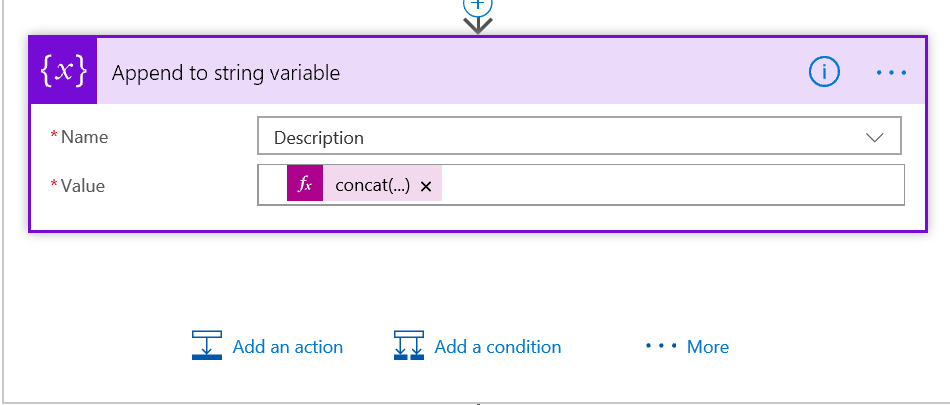950x405 pixels.
Task: Open the concat(...) expression token
Action: point(372,185)
